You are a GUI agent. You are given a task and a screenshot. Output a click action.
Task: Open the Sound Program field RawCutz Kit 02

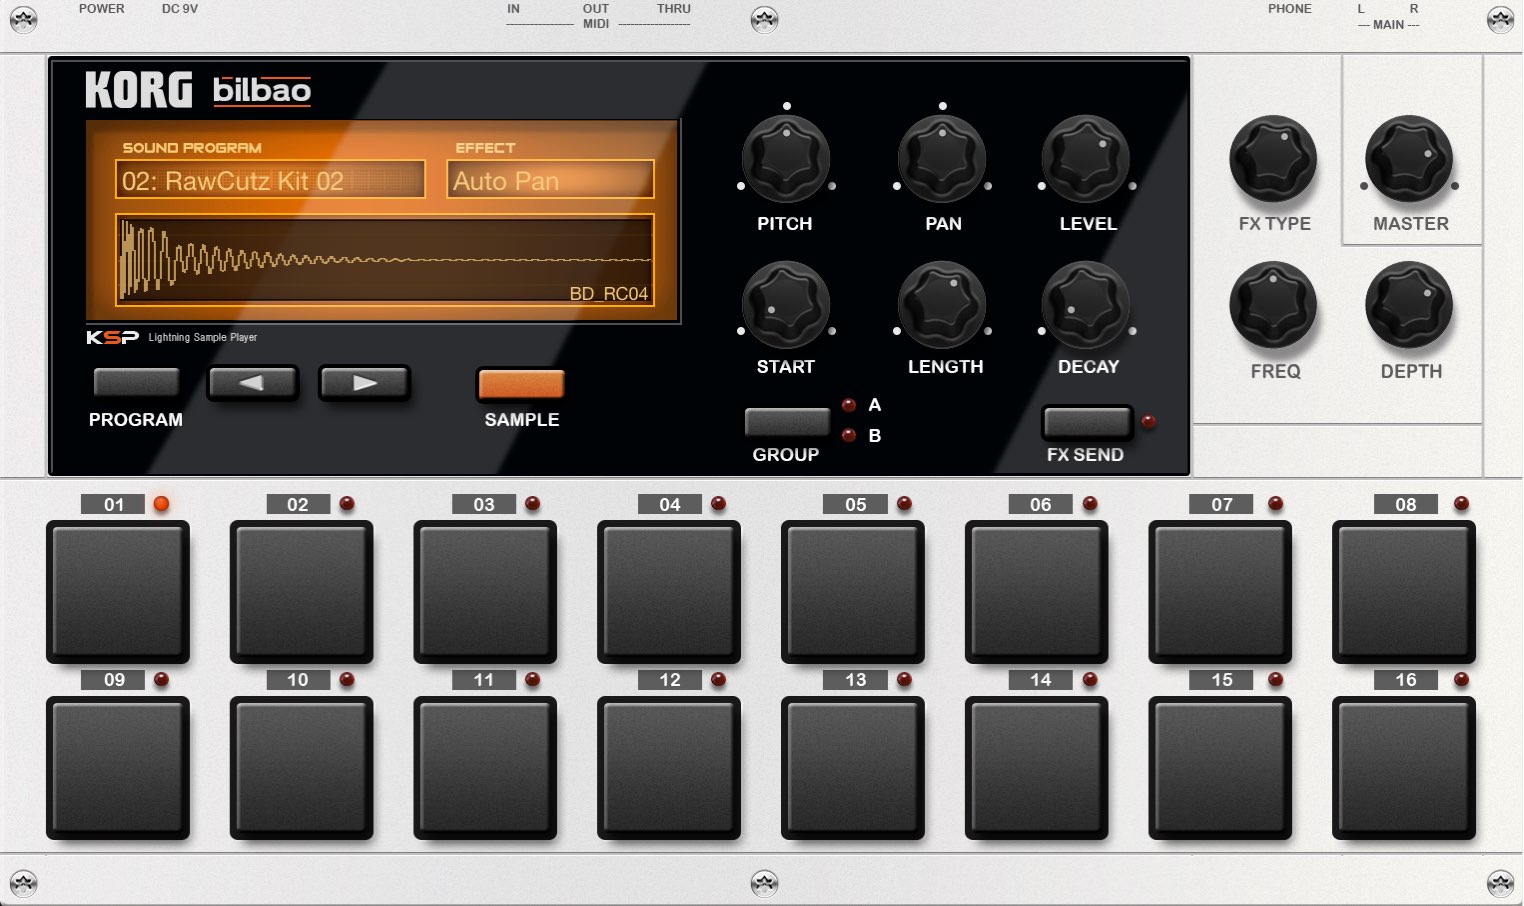(270, 180)
